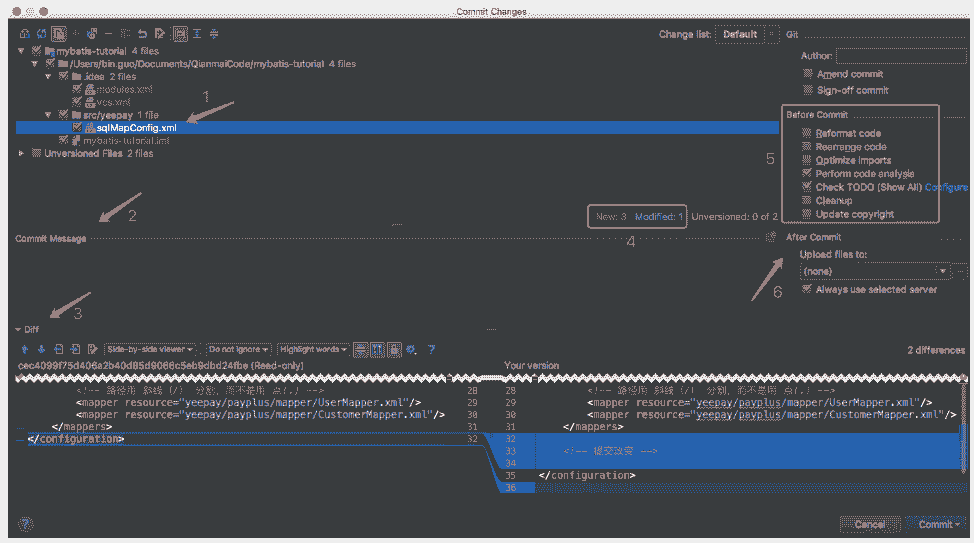Open the Side-by-side viewer dropdown
This screenshot has width=974, height=543.
click(150, 349)
